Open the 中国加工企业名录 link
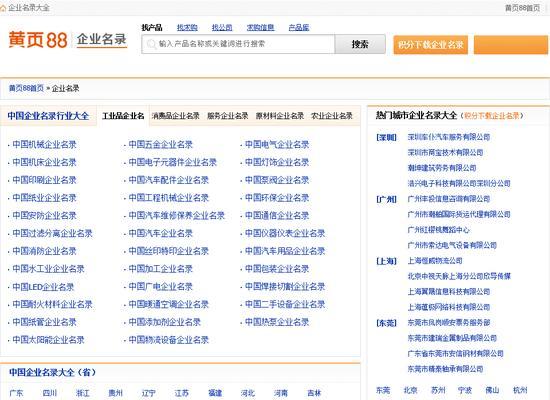550x400 pixels. (161, 269)
